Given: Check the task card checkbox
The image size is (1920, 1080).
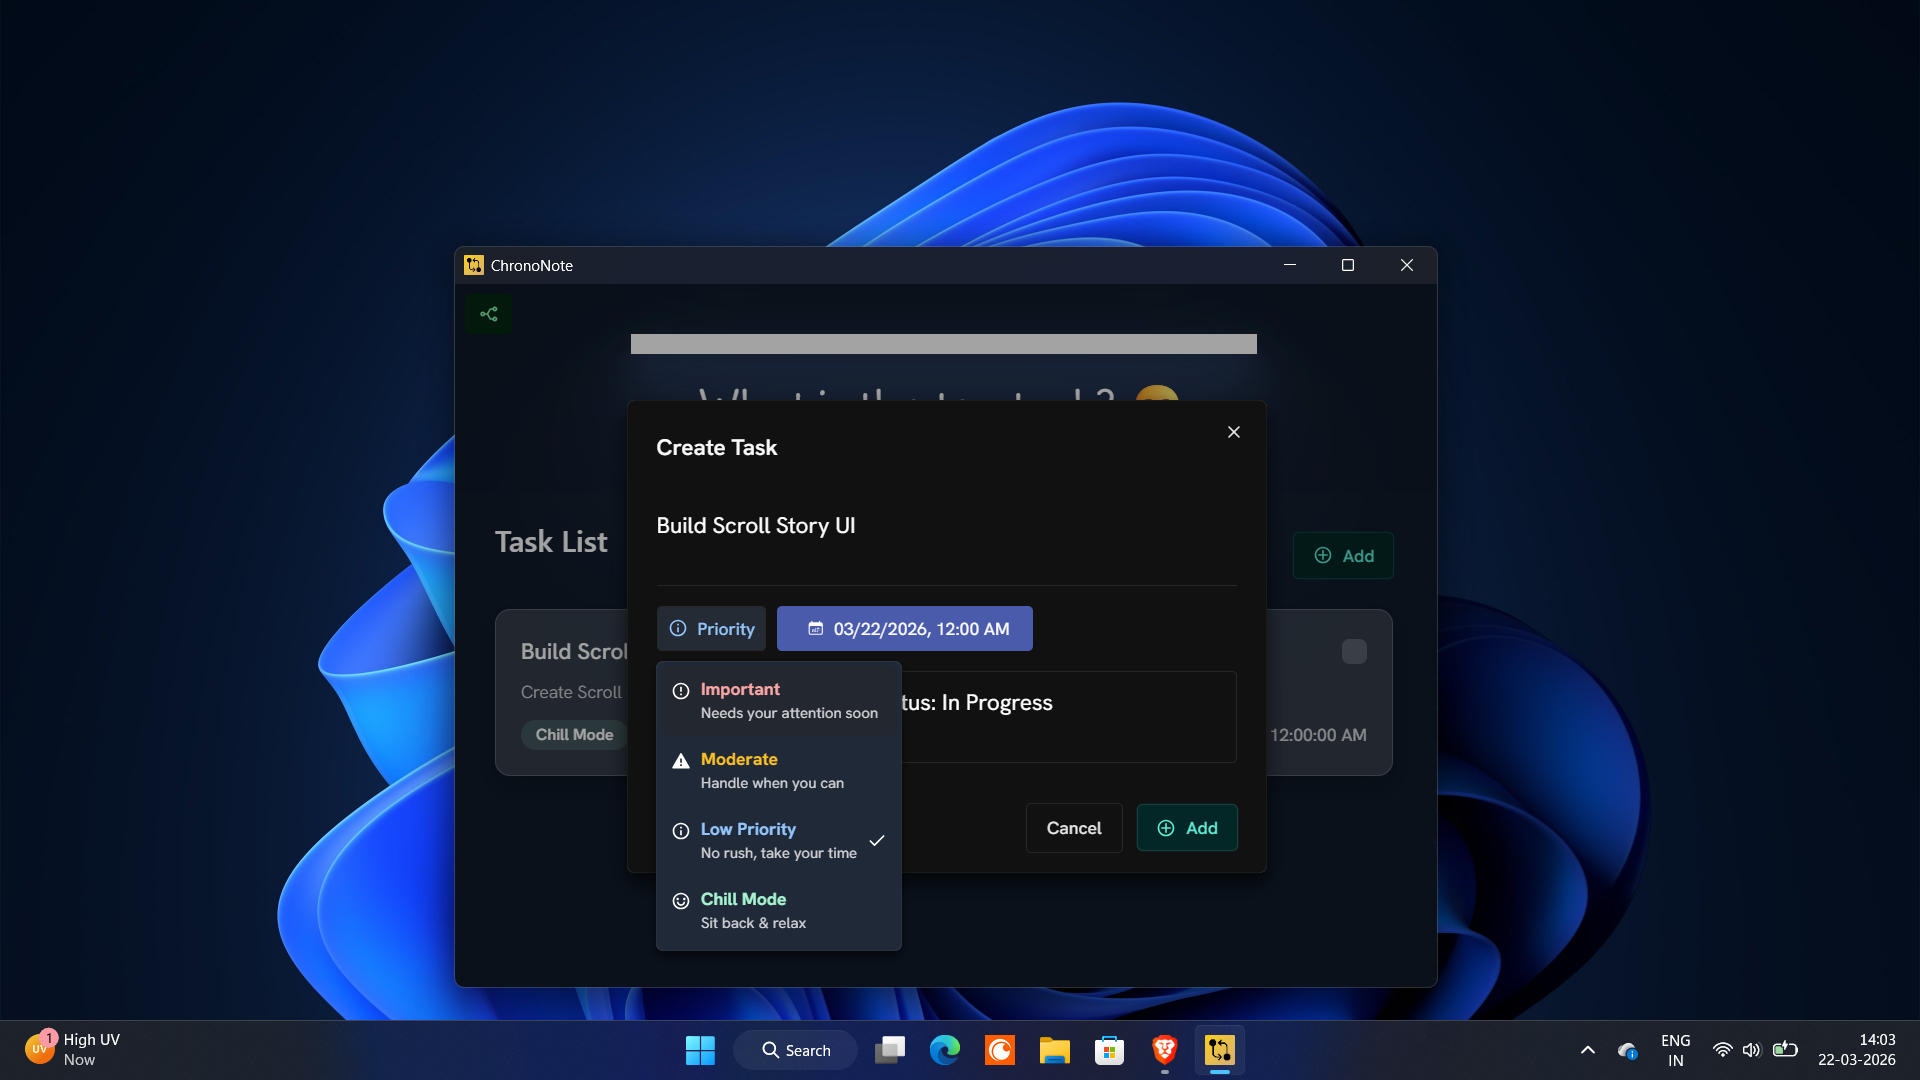Looking at the screenshot, I should (1353, 652).
